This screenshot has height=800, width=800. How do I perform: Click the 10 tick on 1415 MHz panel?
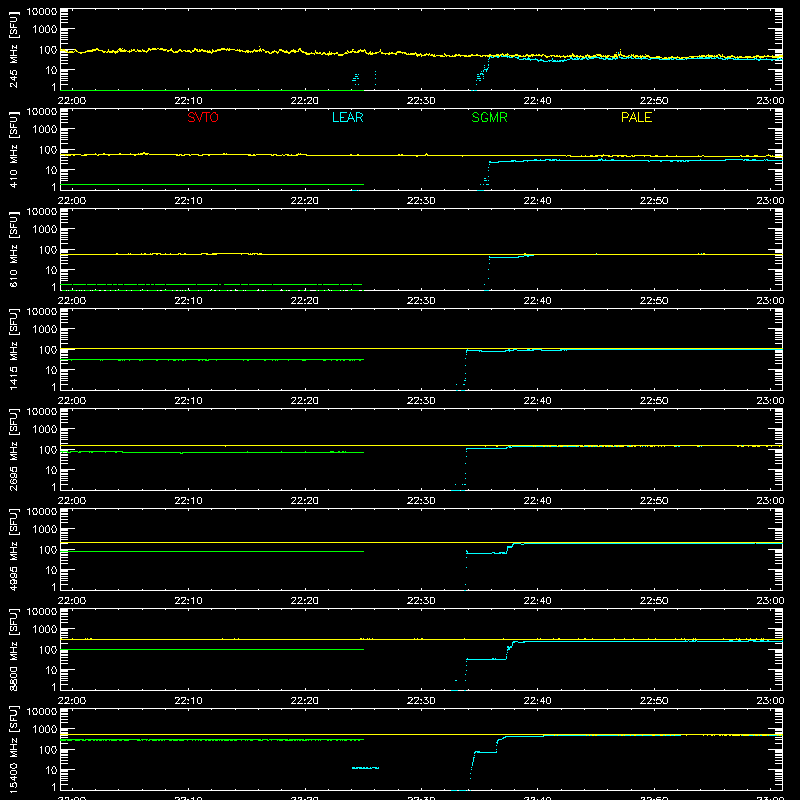pyautogui.click(x=51, y=370)
